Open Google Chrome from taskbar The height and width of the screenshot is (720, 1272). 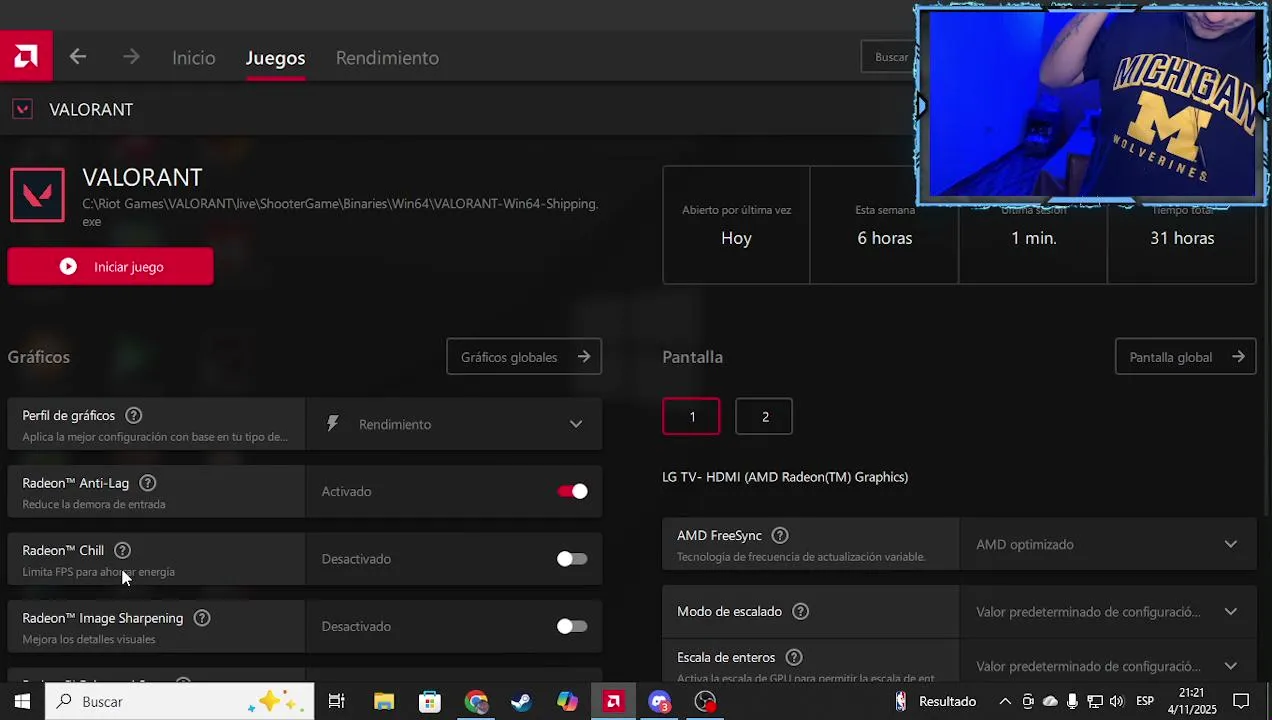476,701
